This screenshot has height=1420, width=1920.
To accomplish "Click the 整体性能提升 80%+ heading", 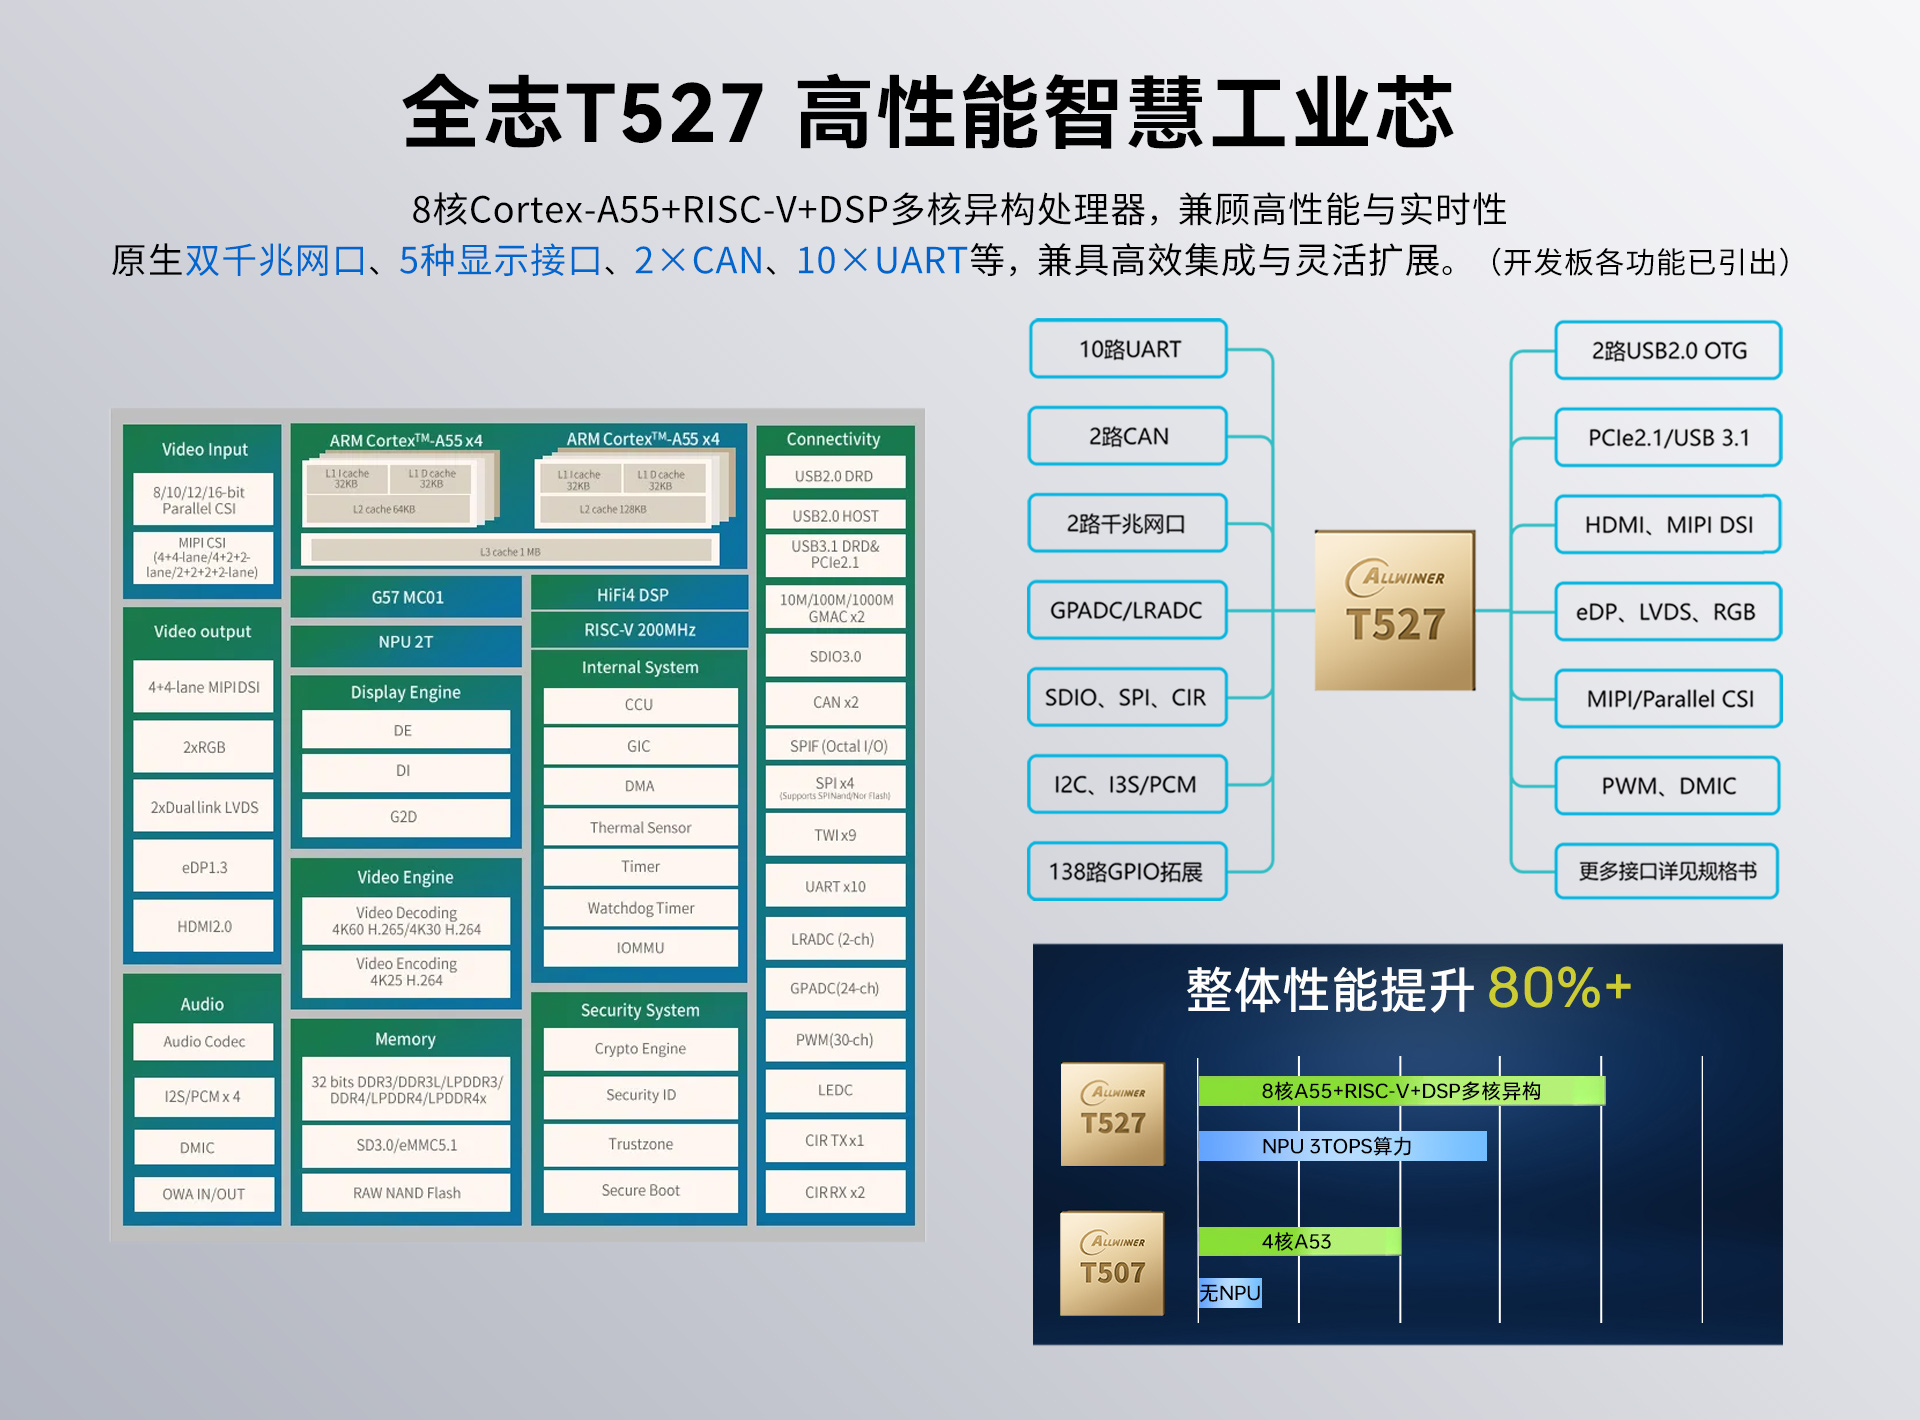I will (x=1408, y=989).
